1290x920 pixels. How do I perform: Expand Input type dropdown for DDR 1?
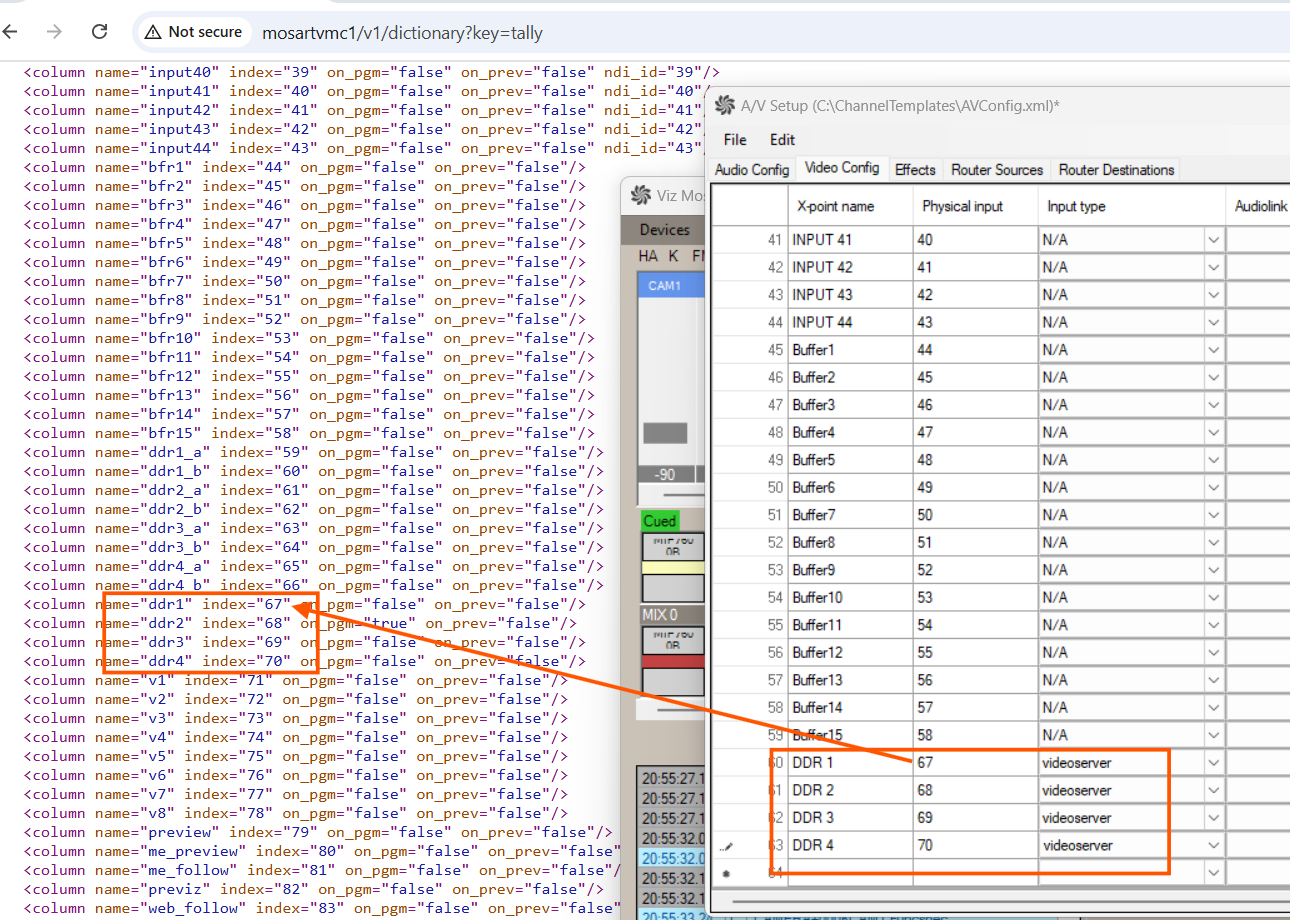click(1213, 763)
